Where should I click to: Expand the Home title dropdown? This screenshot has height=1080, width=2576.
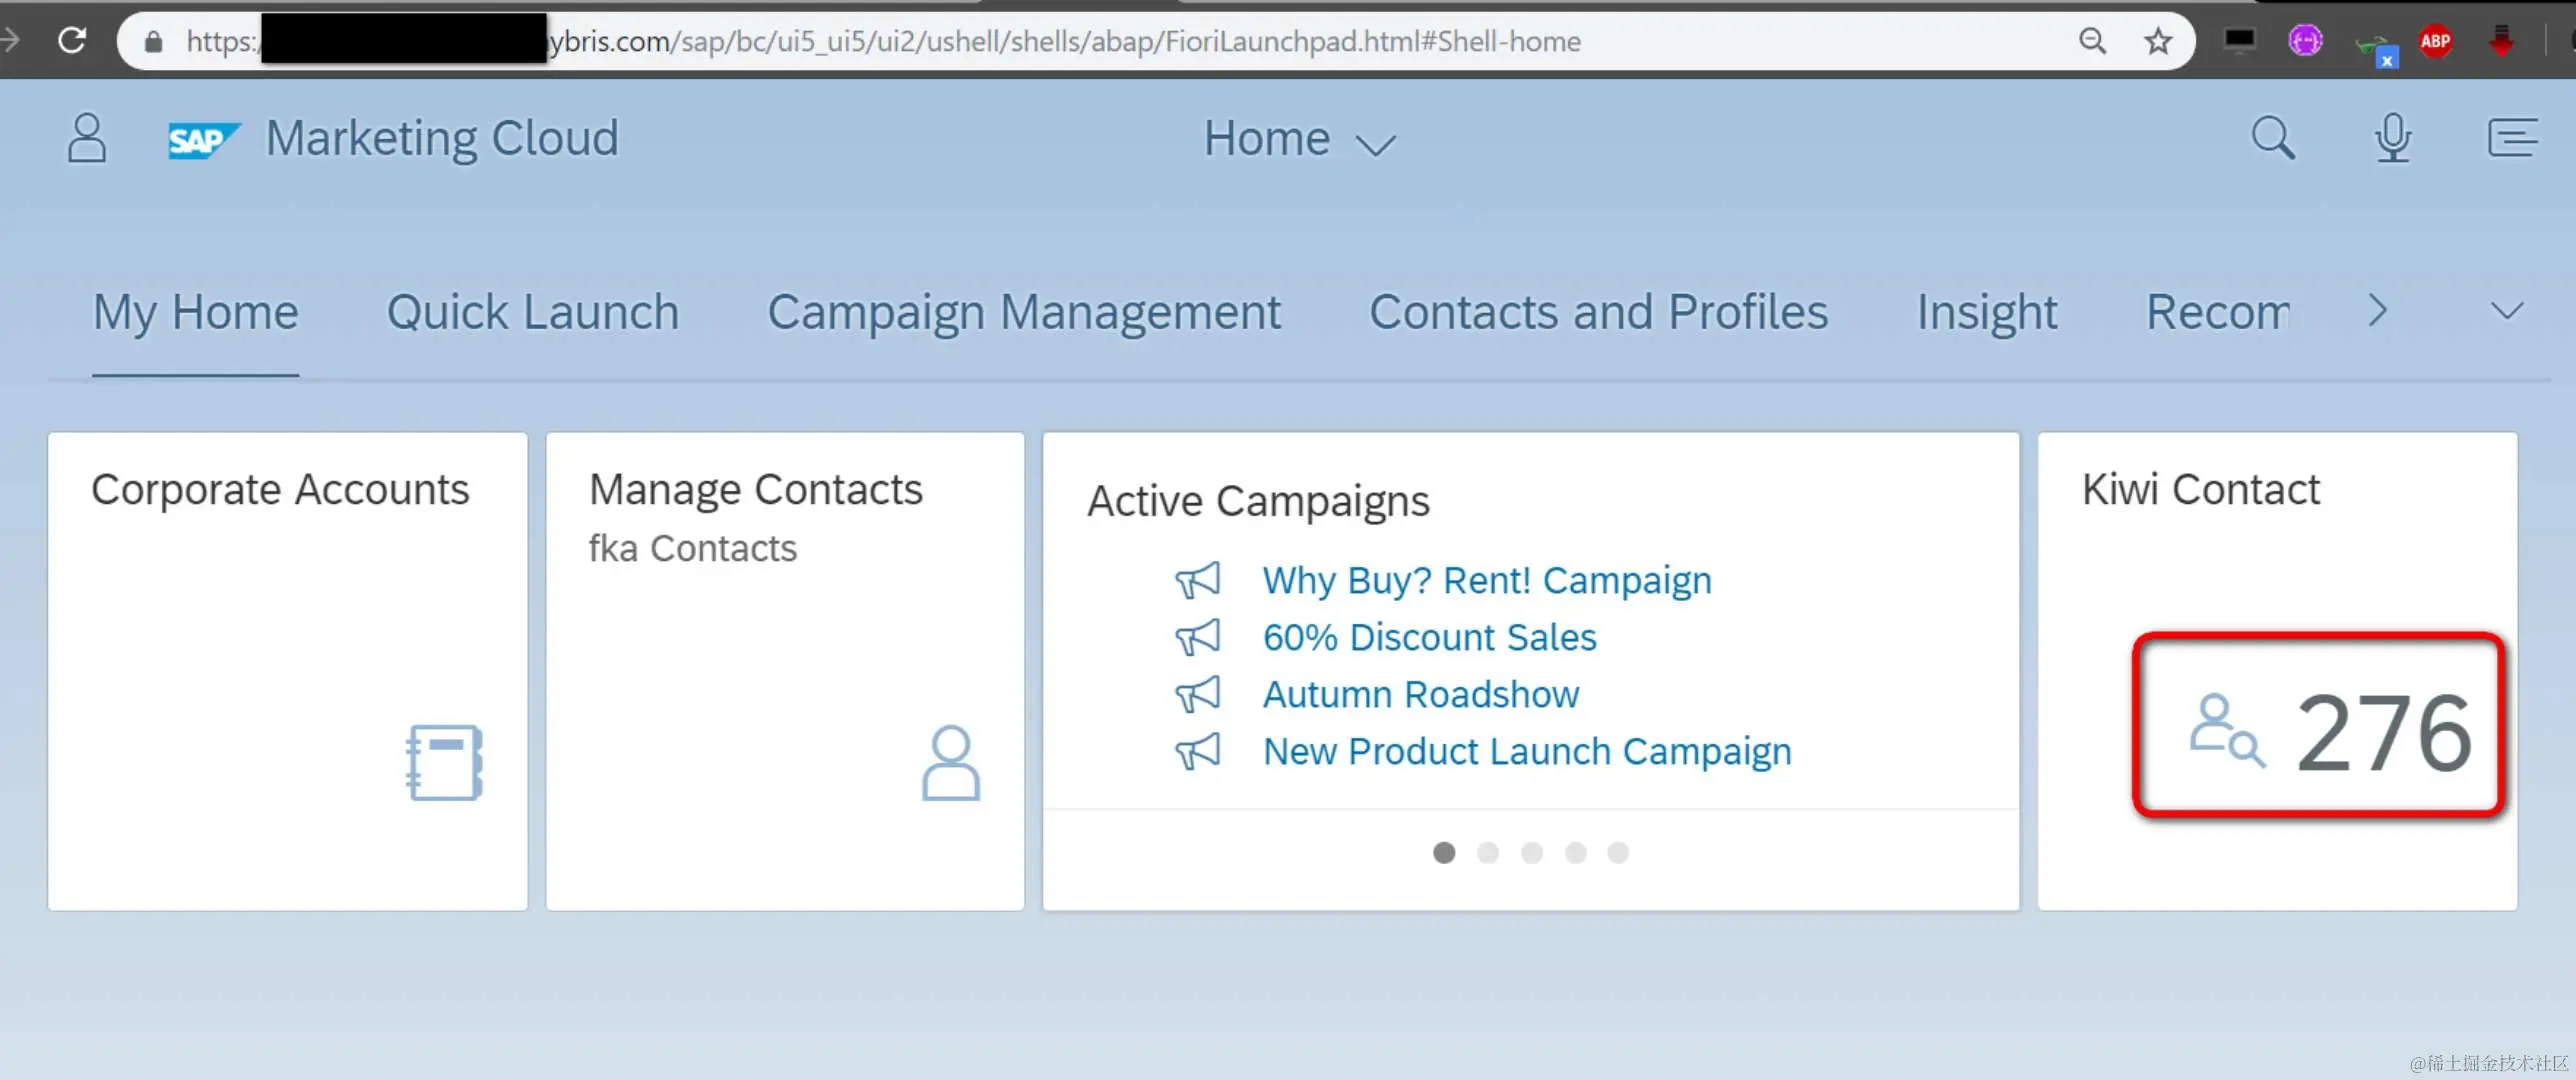[1298, 140]
